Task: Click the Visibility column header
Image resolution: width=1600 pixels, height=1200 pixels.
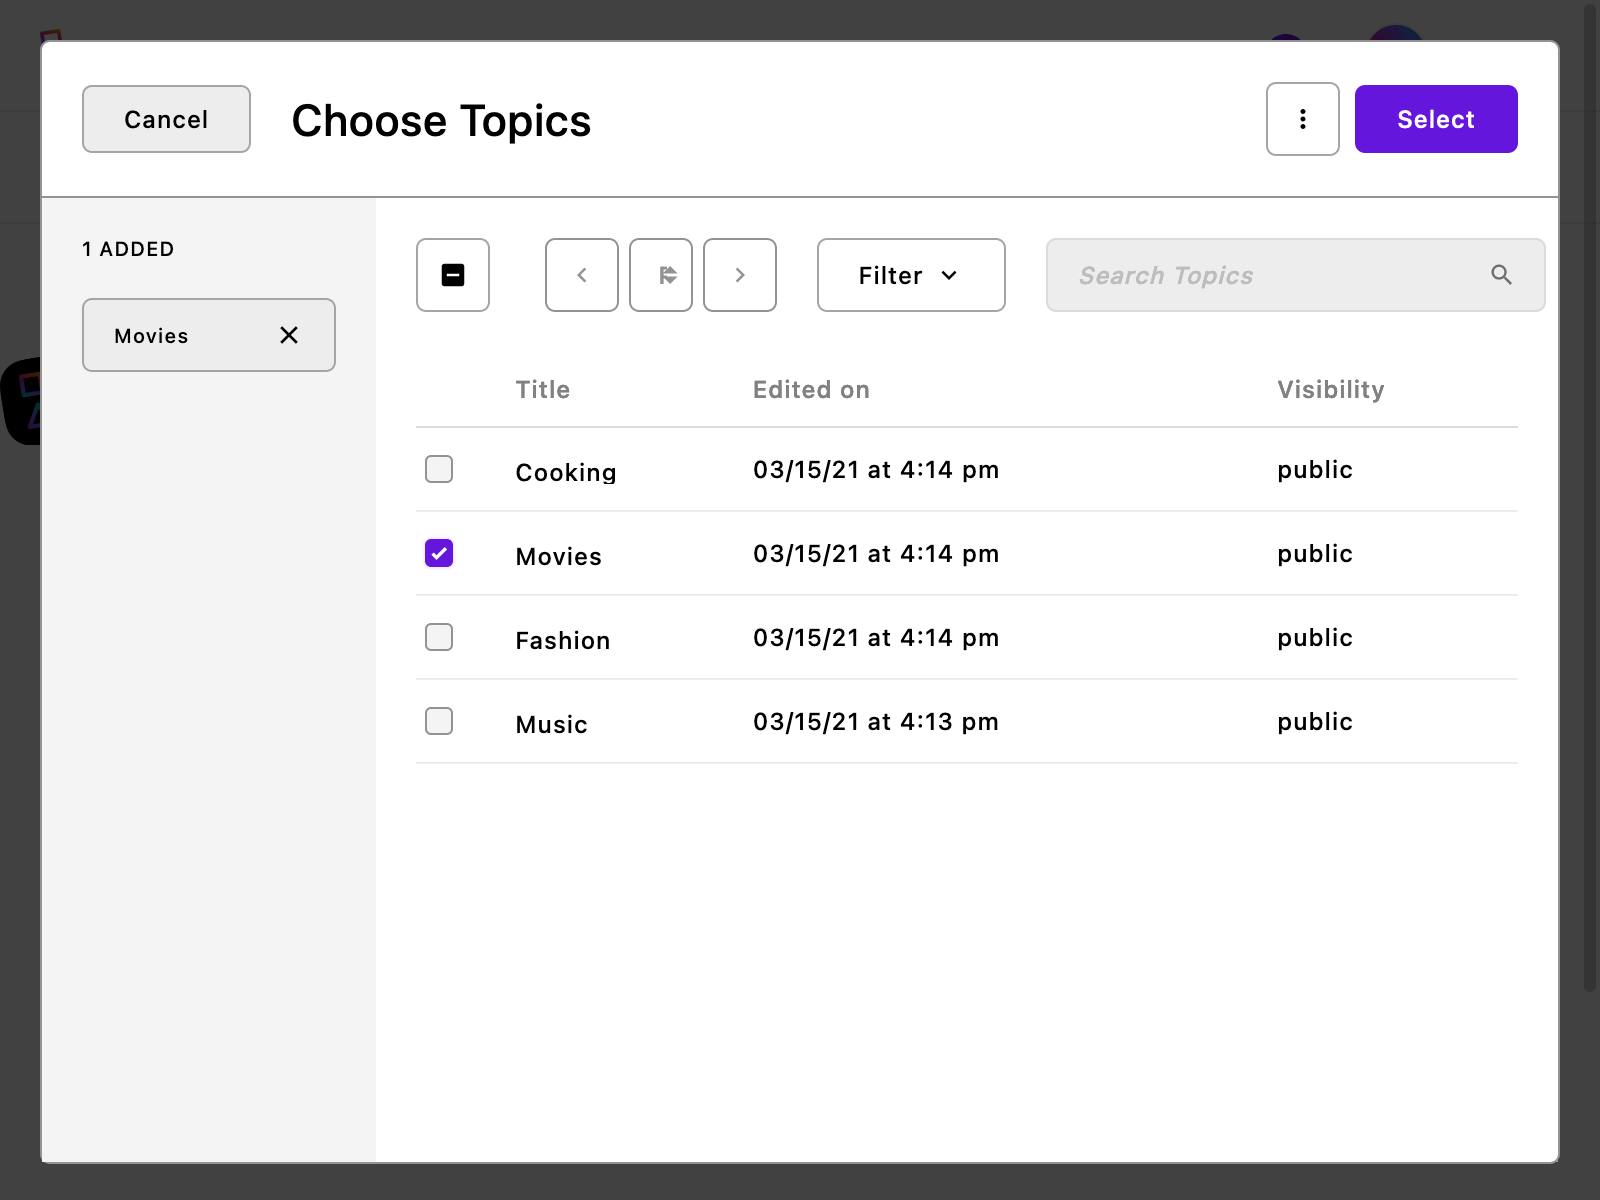Action: [1330, 389]
